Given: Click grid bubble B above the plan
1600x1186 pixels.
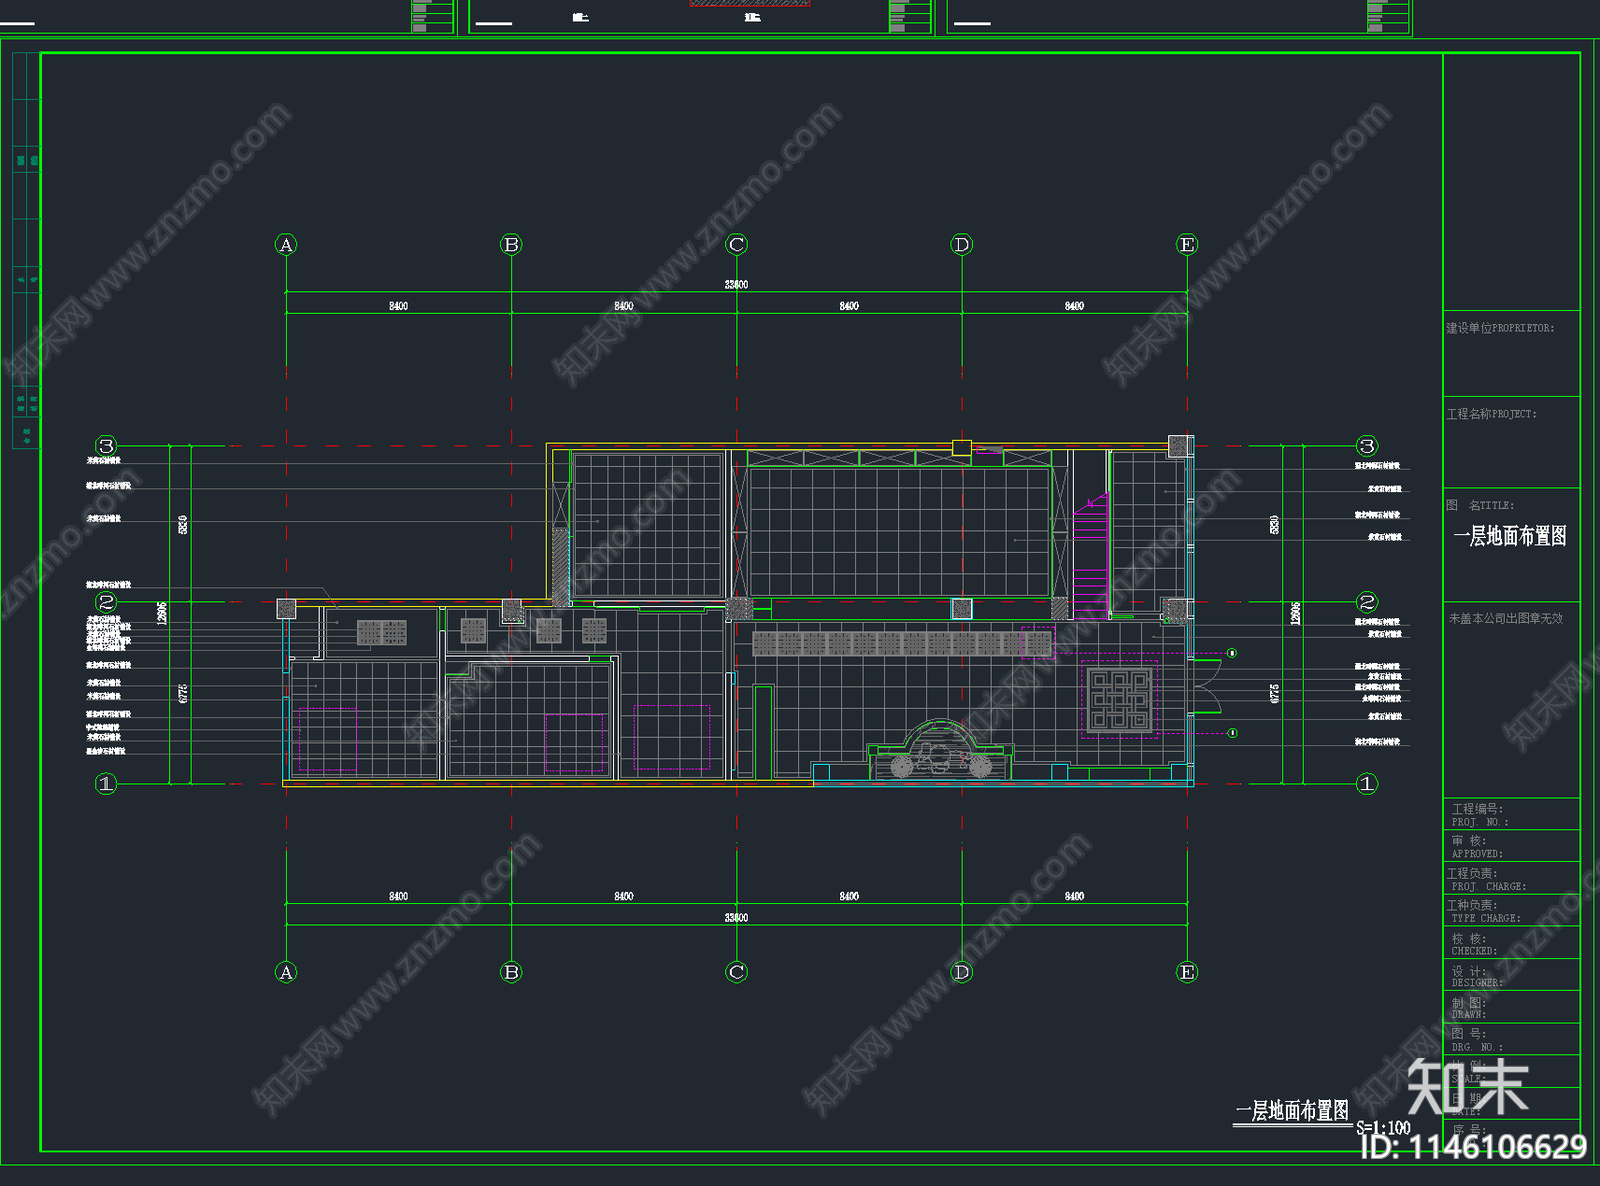Looking at the screenshot, I should coord(511,245).
